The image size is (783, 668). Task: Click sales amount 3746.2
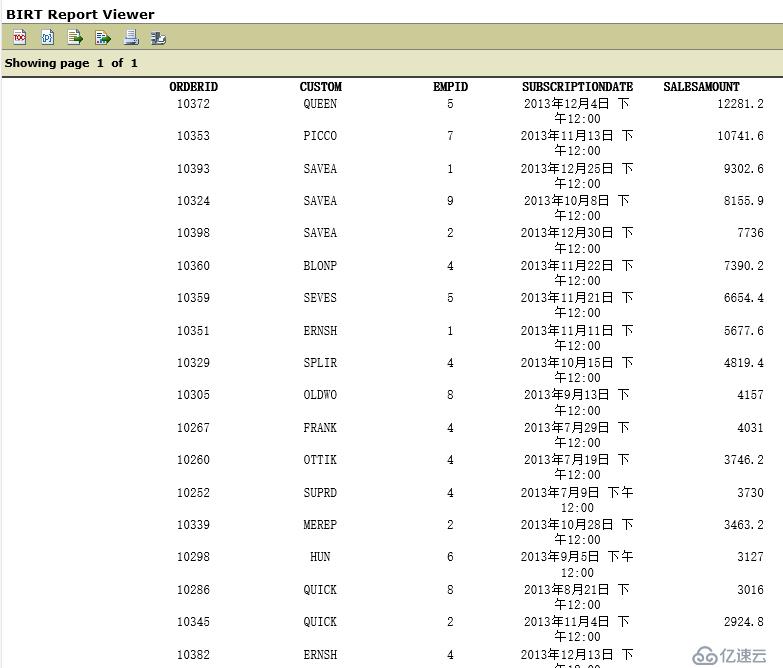744,460
